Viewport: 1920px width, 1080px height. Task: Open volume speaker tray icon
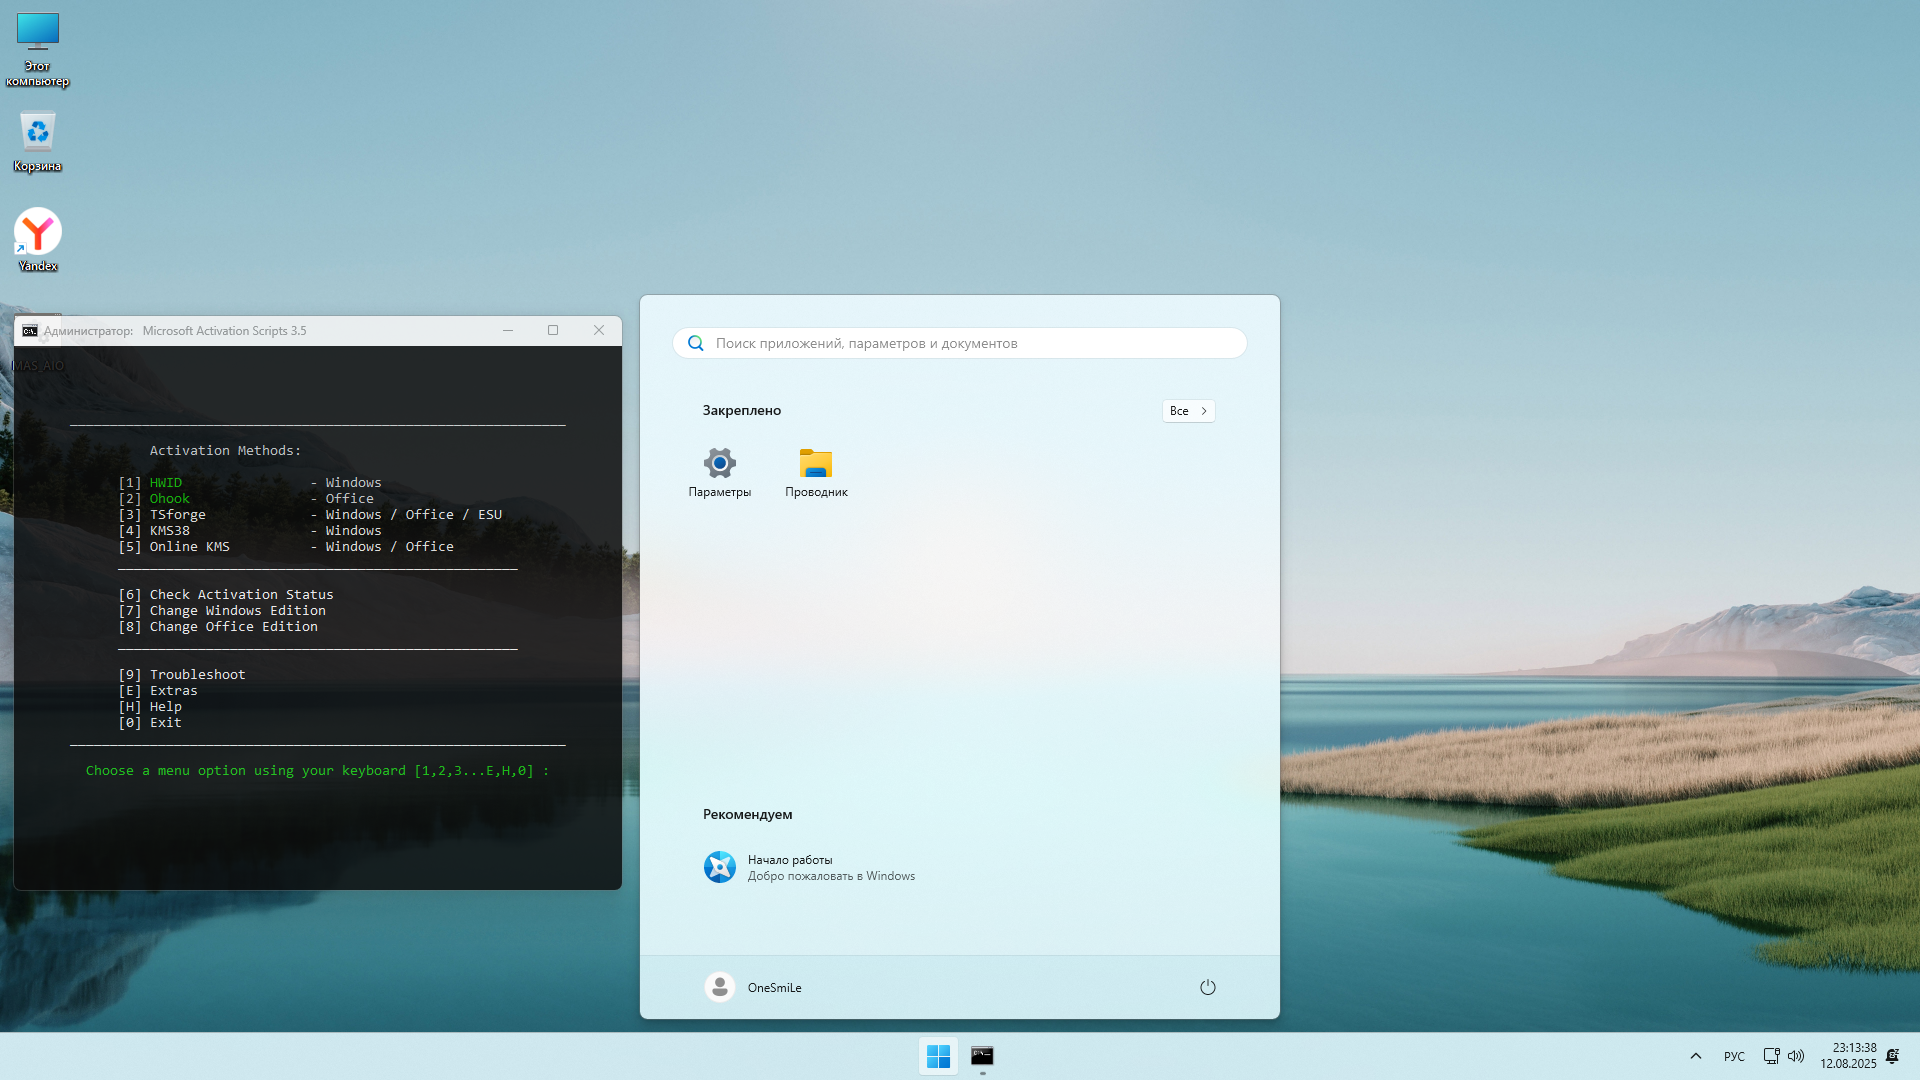pos(1796,1056)
